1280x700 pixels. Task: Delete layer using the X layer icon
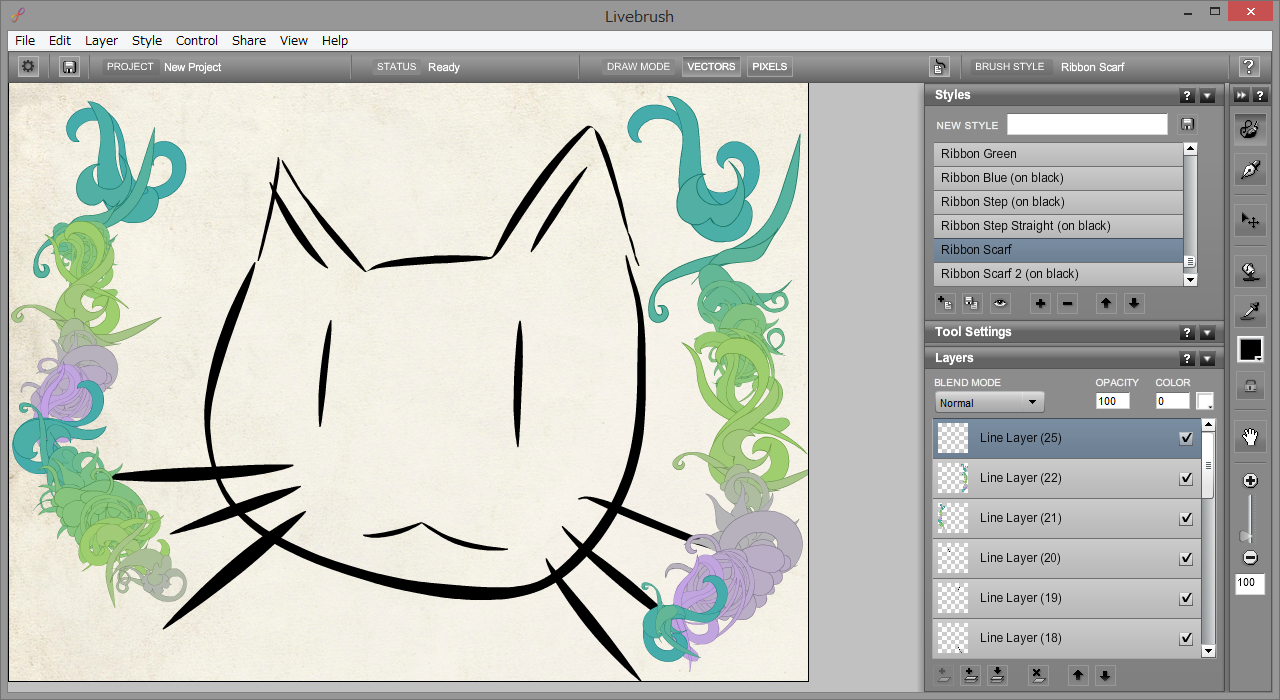coord(1037,675)
